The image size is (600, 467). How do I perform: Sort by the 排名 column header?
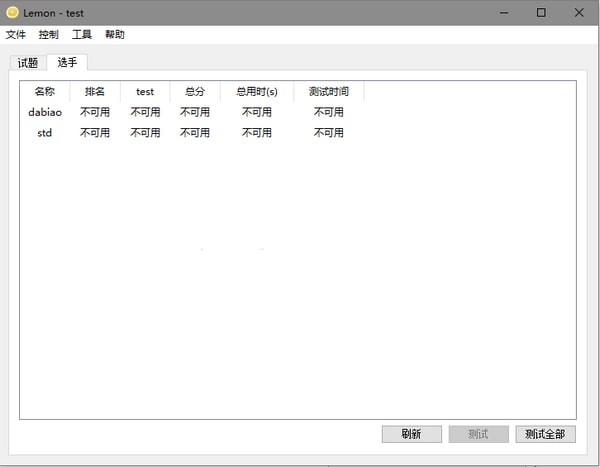[95, 91]
